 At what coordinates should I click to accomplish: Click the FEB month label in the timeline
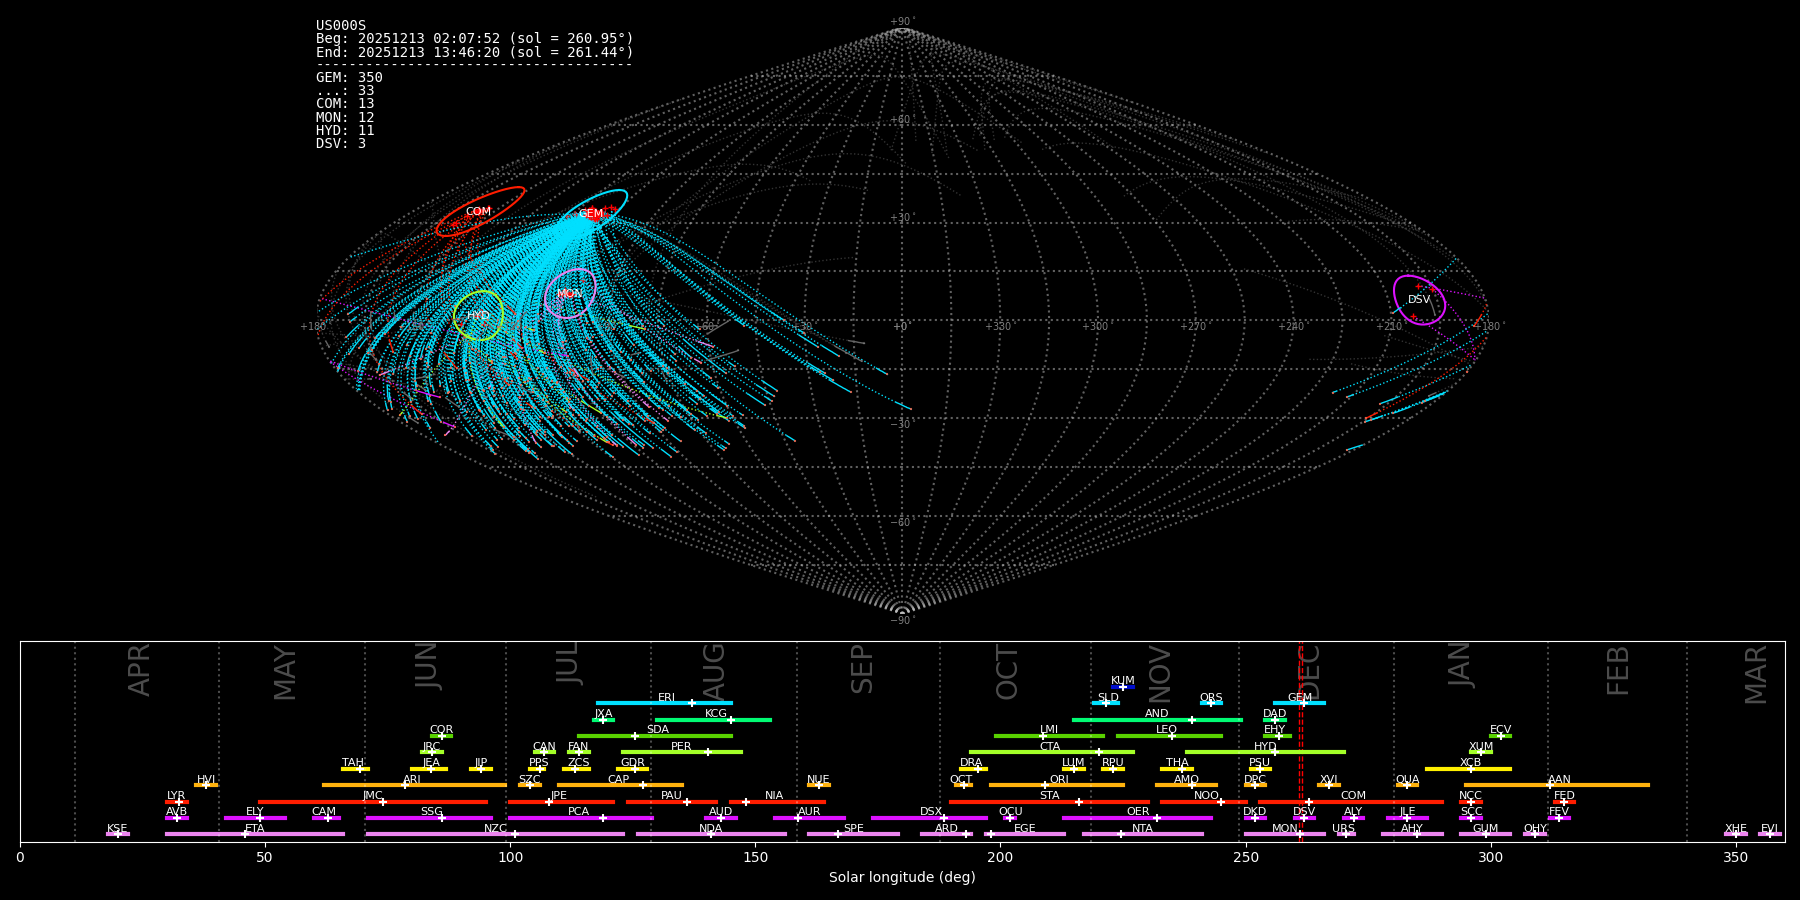[1618, 671]
